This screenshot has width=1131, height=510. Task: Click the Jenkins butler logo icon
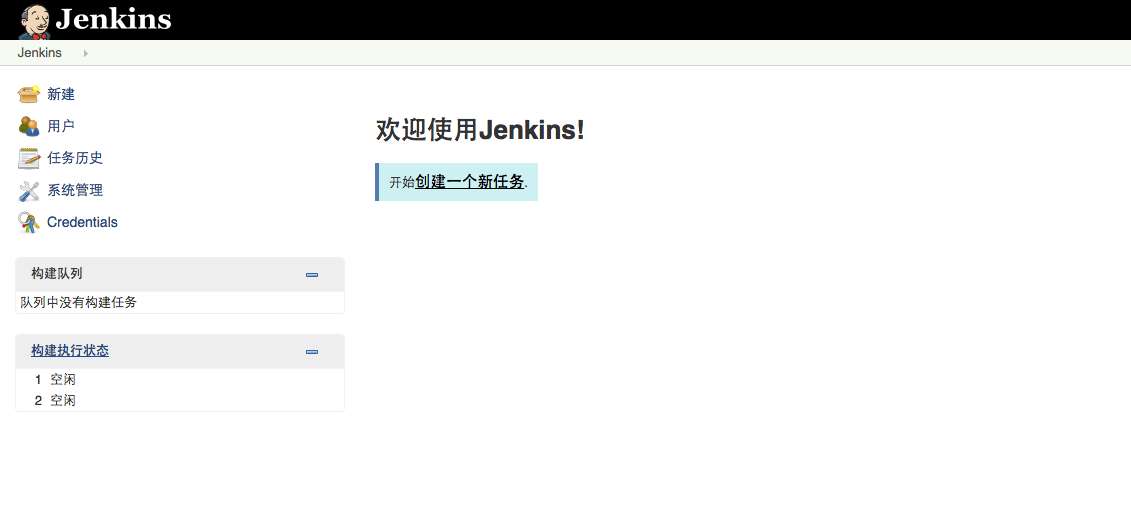34,21
